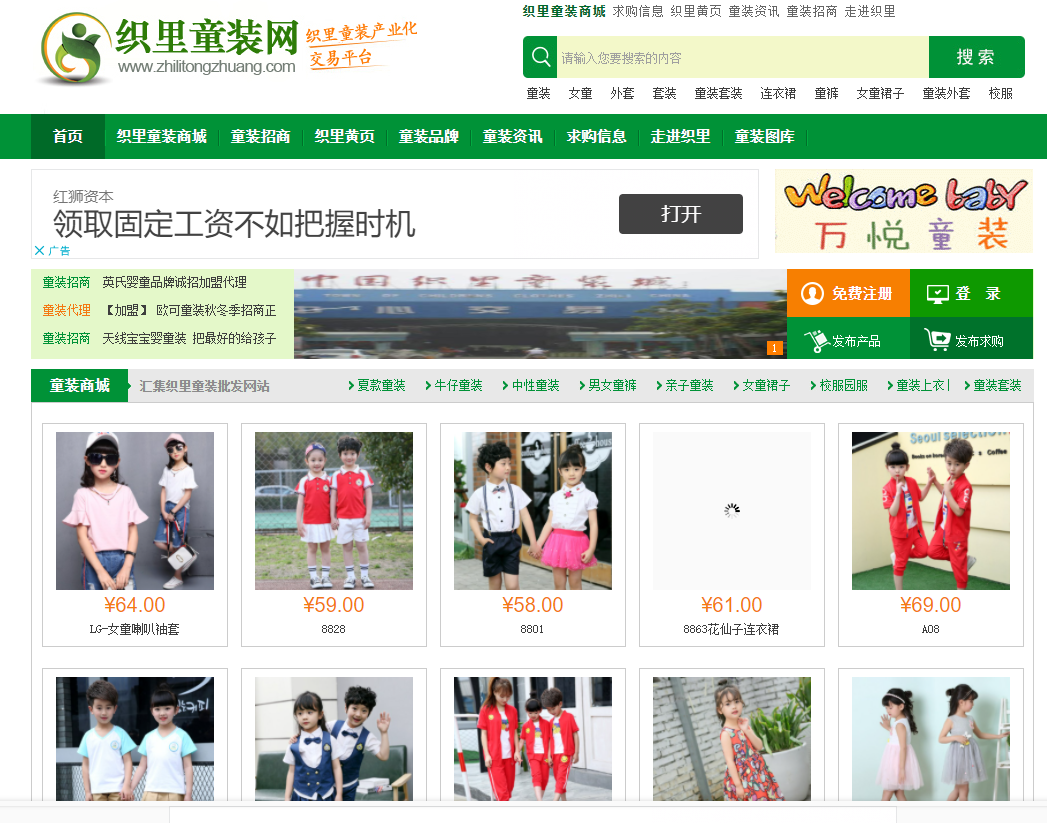Open product LG-女童喇叭袖套 image
Viewport: 1047px width, 823px height.
(135, 511)
